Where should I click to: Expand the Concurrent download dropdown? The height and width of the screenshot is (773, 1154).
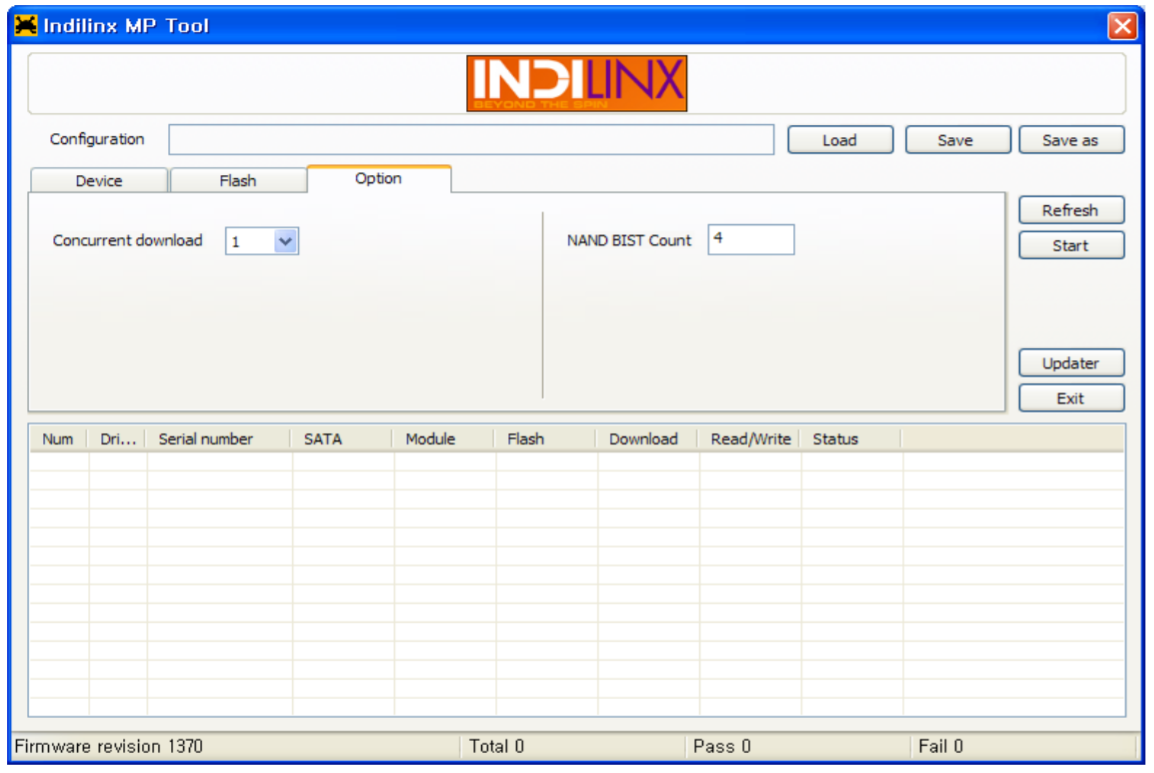tap(285, 241)
